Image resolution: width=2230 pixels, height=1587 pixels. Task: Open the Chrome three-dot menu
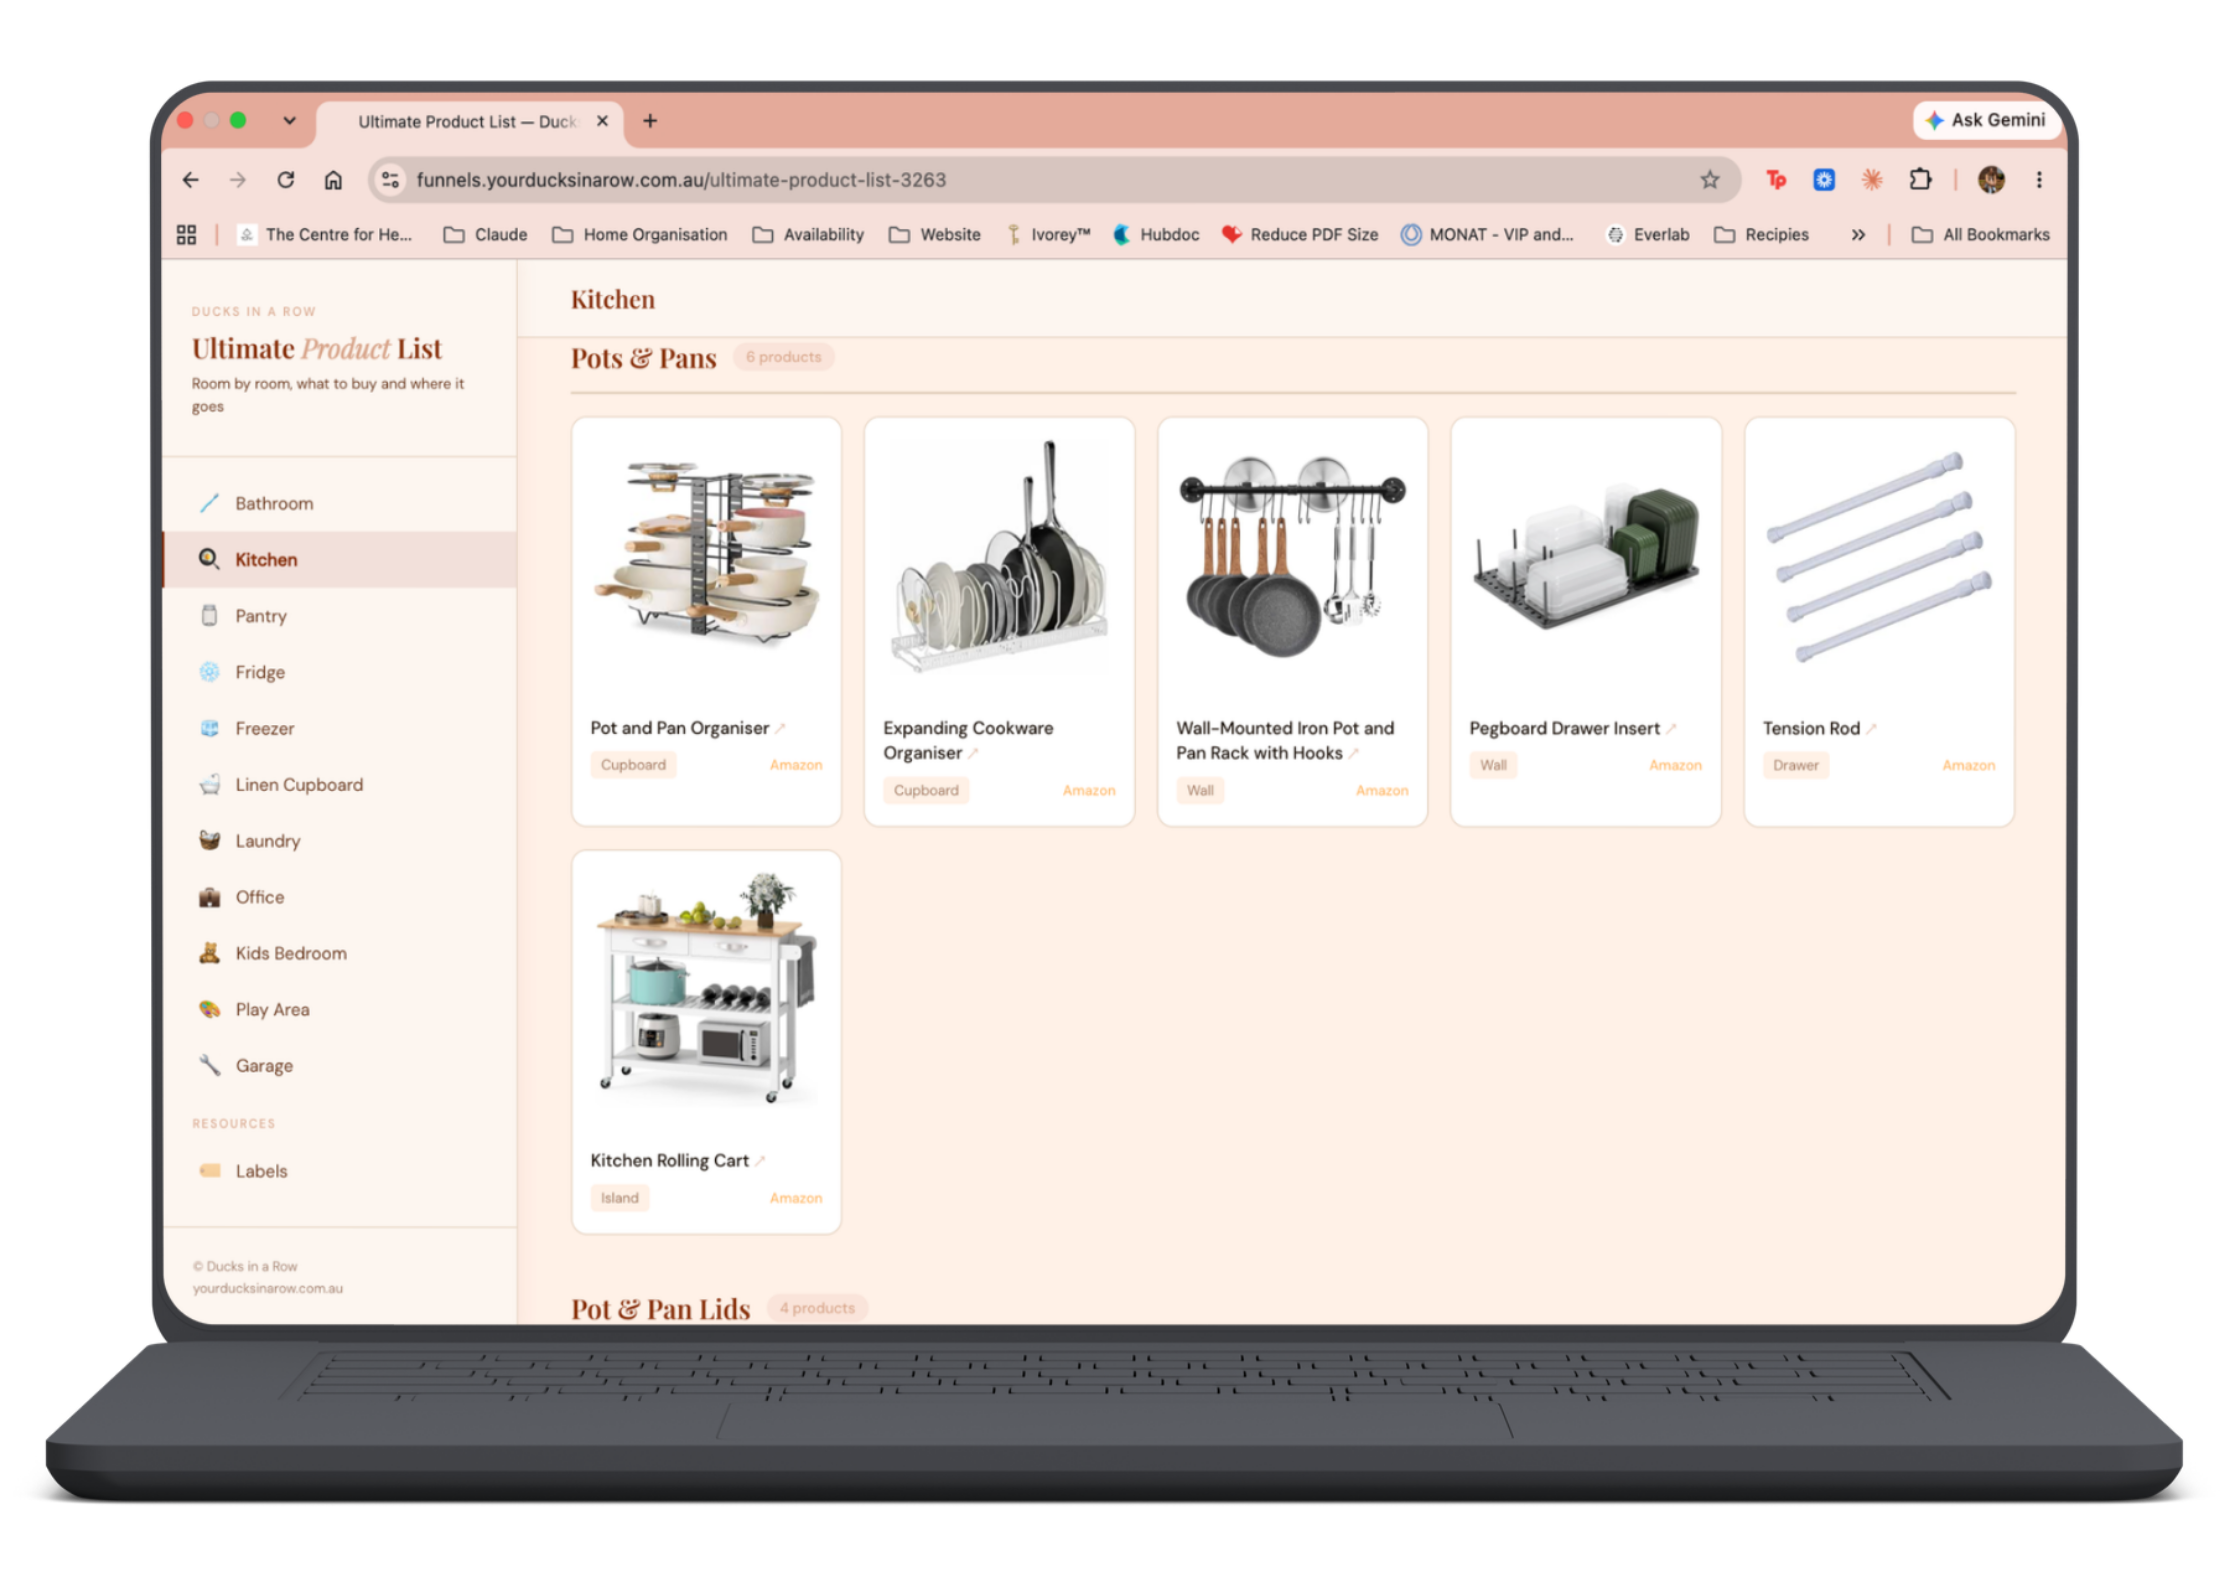click(x=2039, y=180)
